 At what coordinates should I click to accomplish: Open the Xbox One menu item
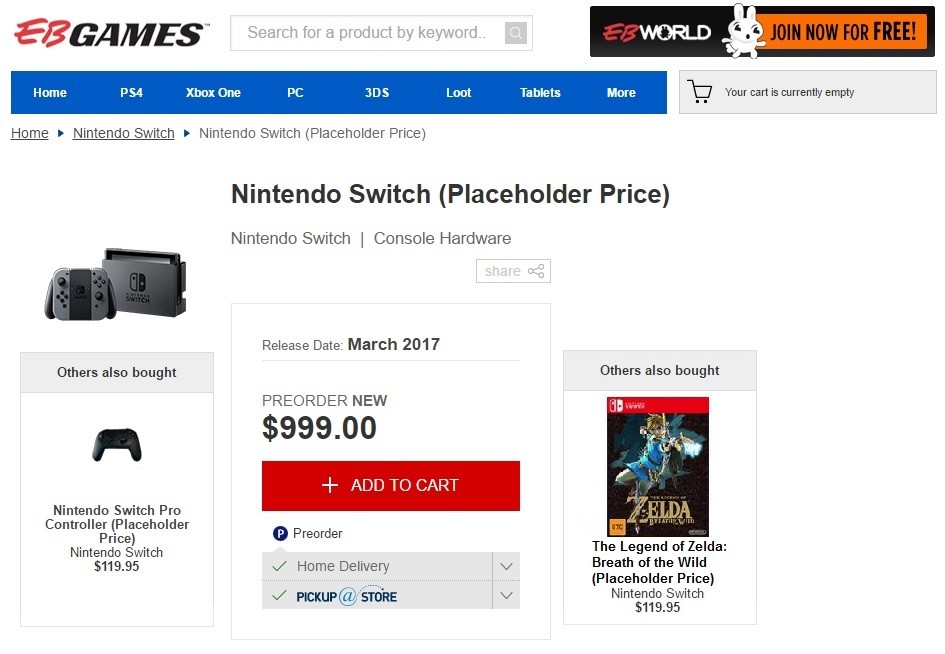213,93
